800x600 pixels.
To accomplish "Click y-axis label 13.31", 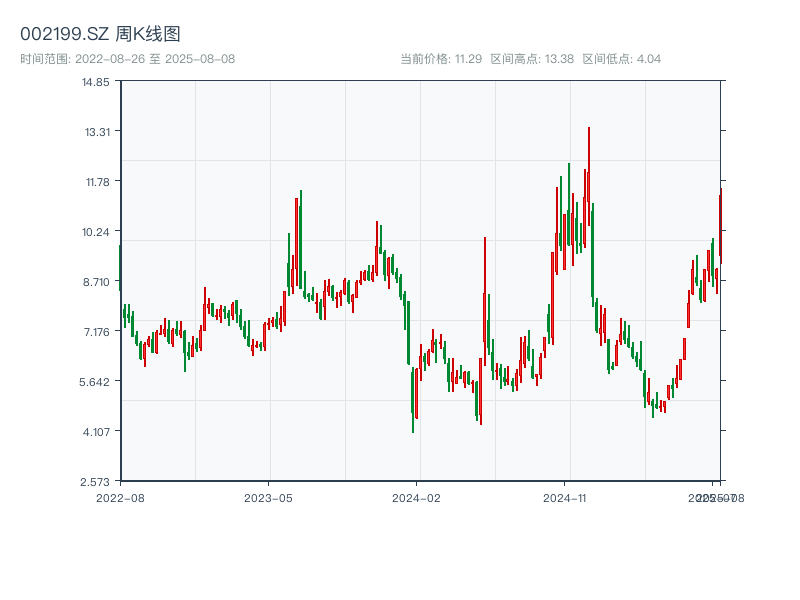I will (97, 132).
